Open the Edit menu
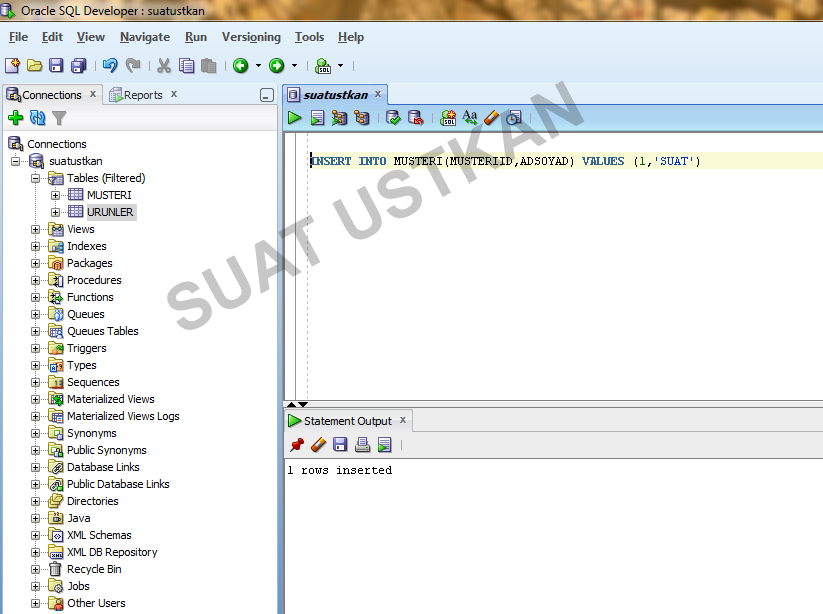This screenshot has width=823, height=614. click(x=52, y=37)
